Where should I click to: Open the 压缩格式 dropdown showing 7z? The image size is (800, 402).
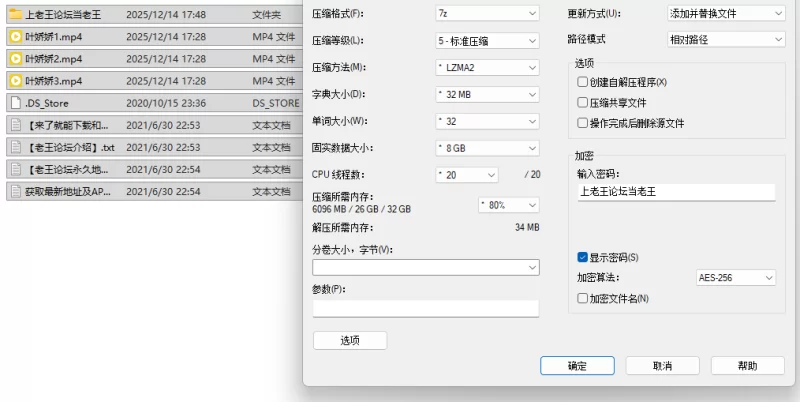pyautogui.click(x=487, y=13)
